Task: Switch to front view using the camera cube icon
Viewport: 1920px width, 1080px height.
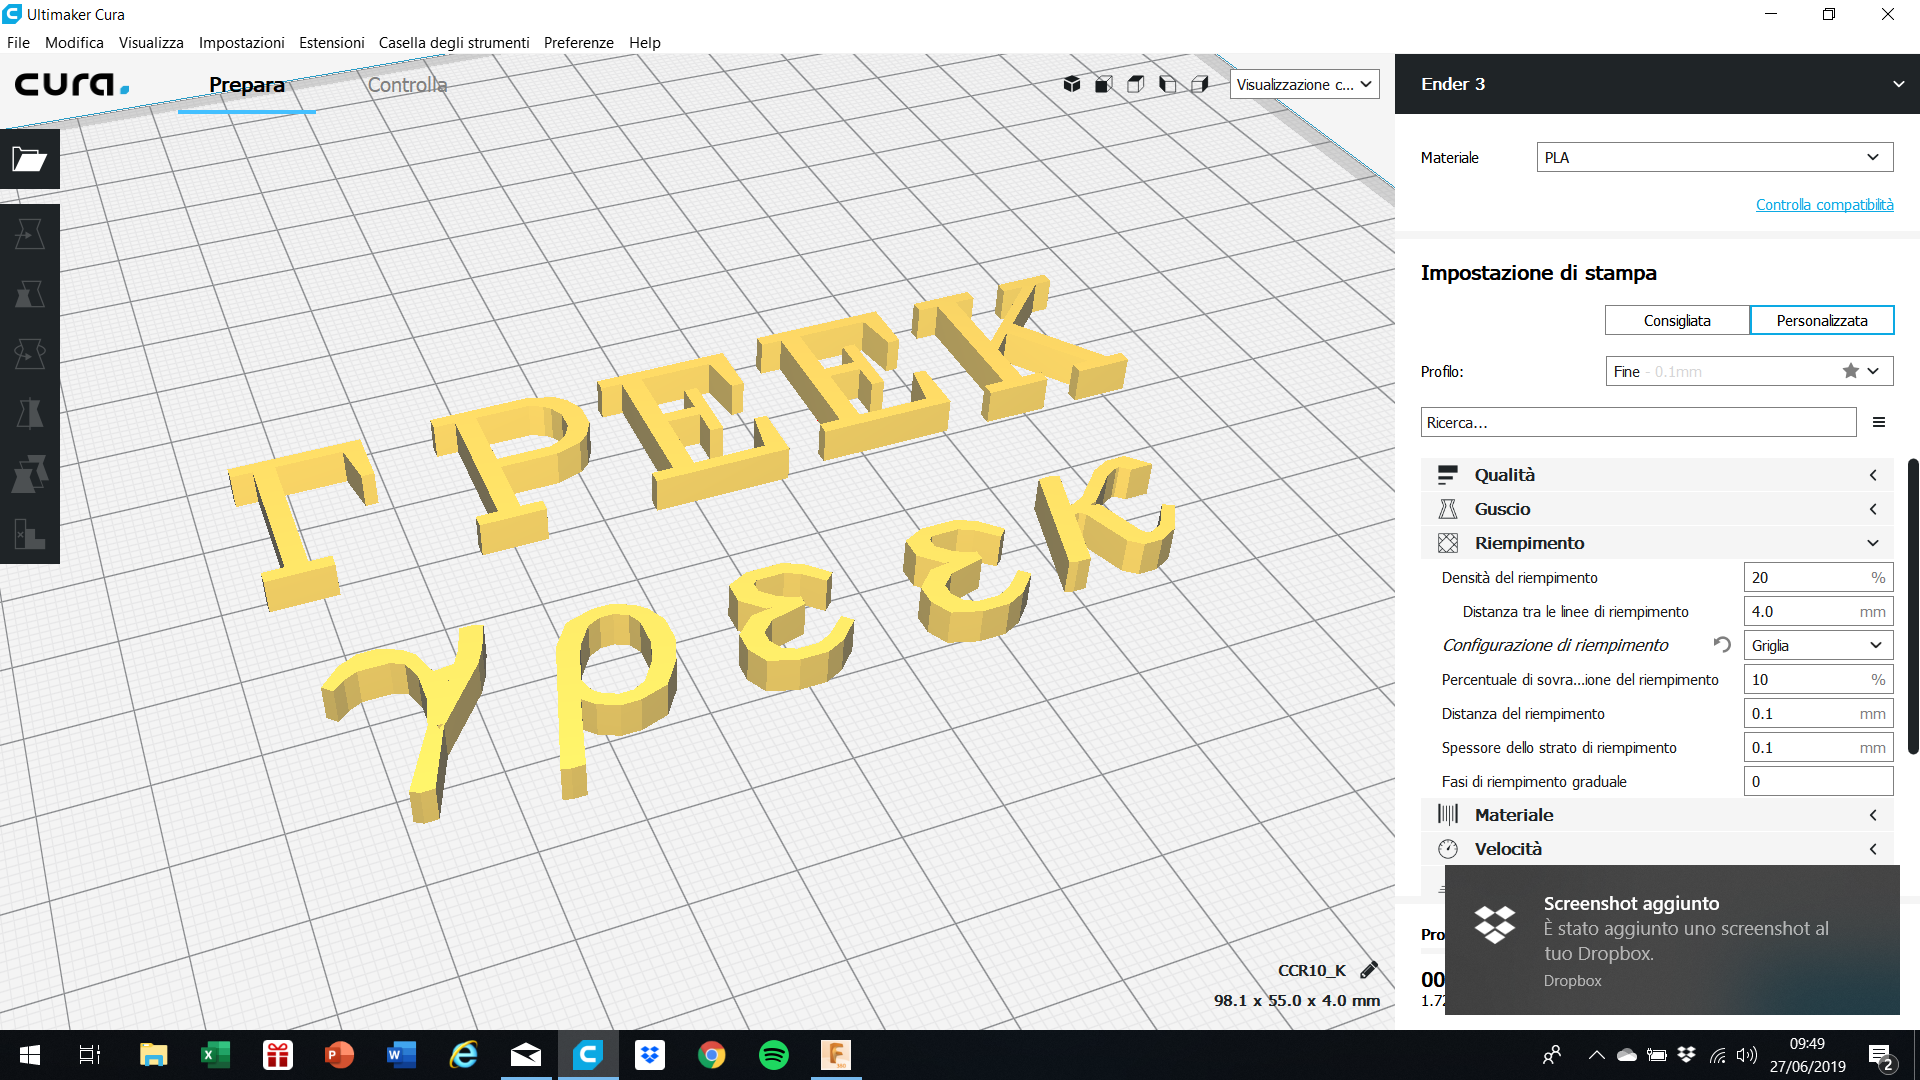Action: (x=1103, y=84)
